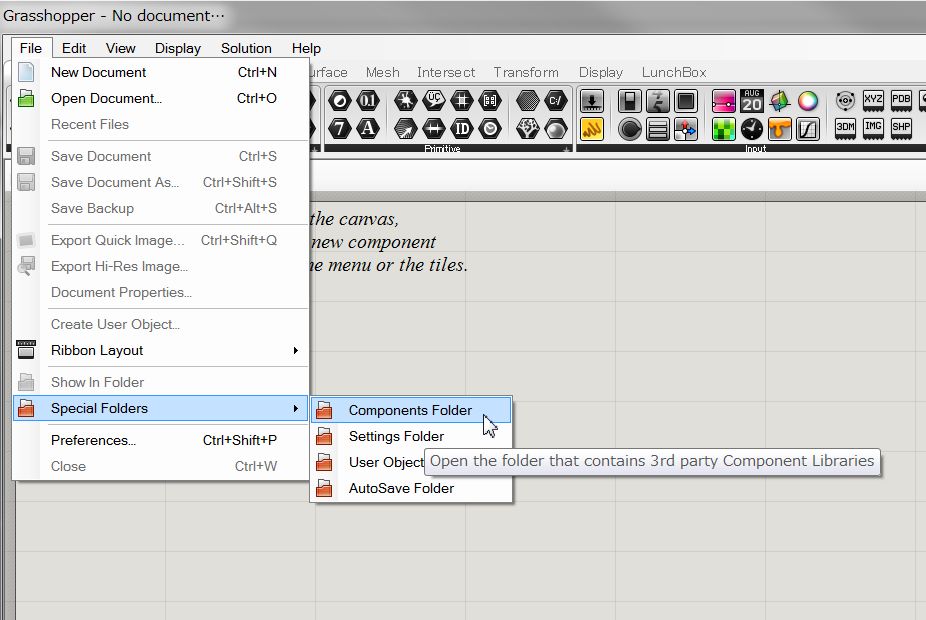The image size is (926, 620).
Task: Open the Settings Folder
Action: coord(411,436)
